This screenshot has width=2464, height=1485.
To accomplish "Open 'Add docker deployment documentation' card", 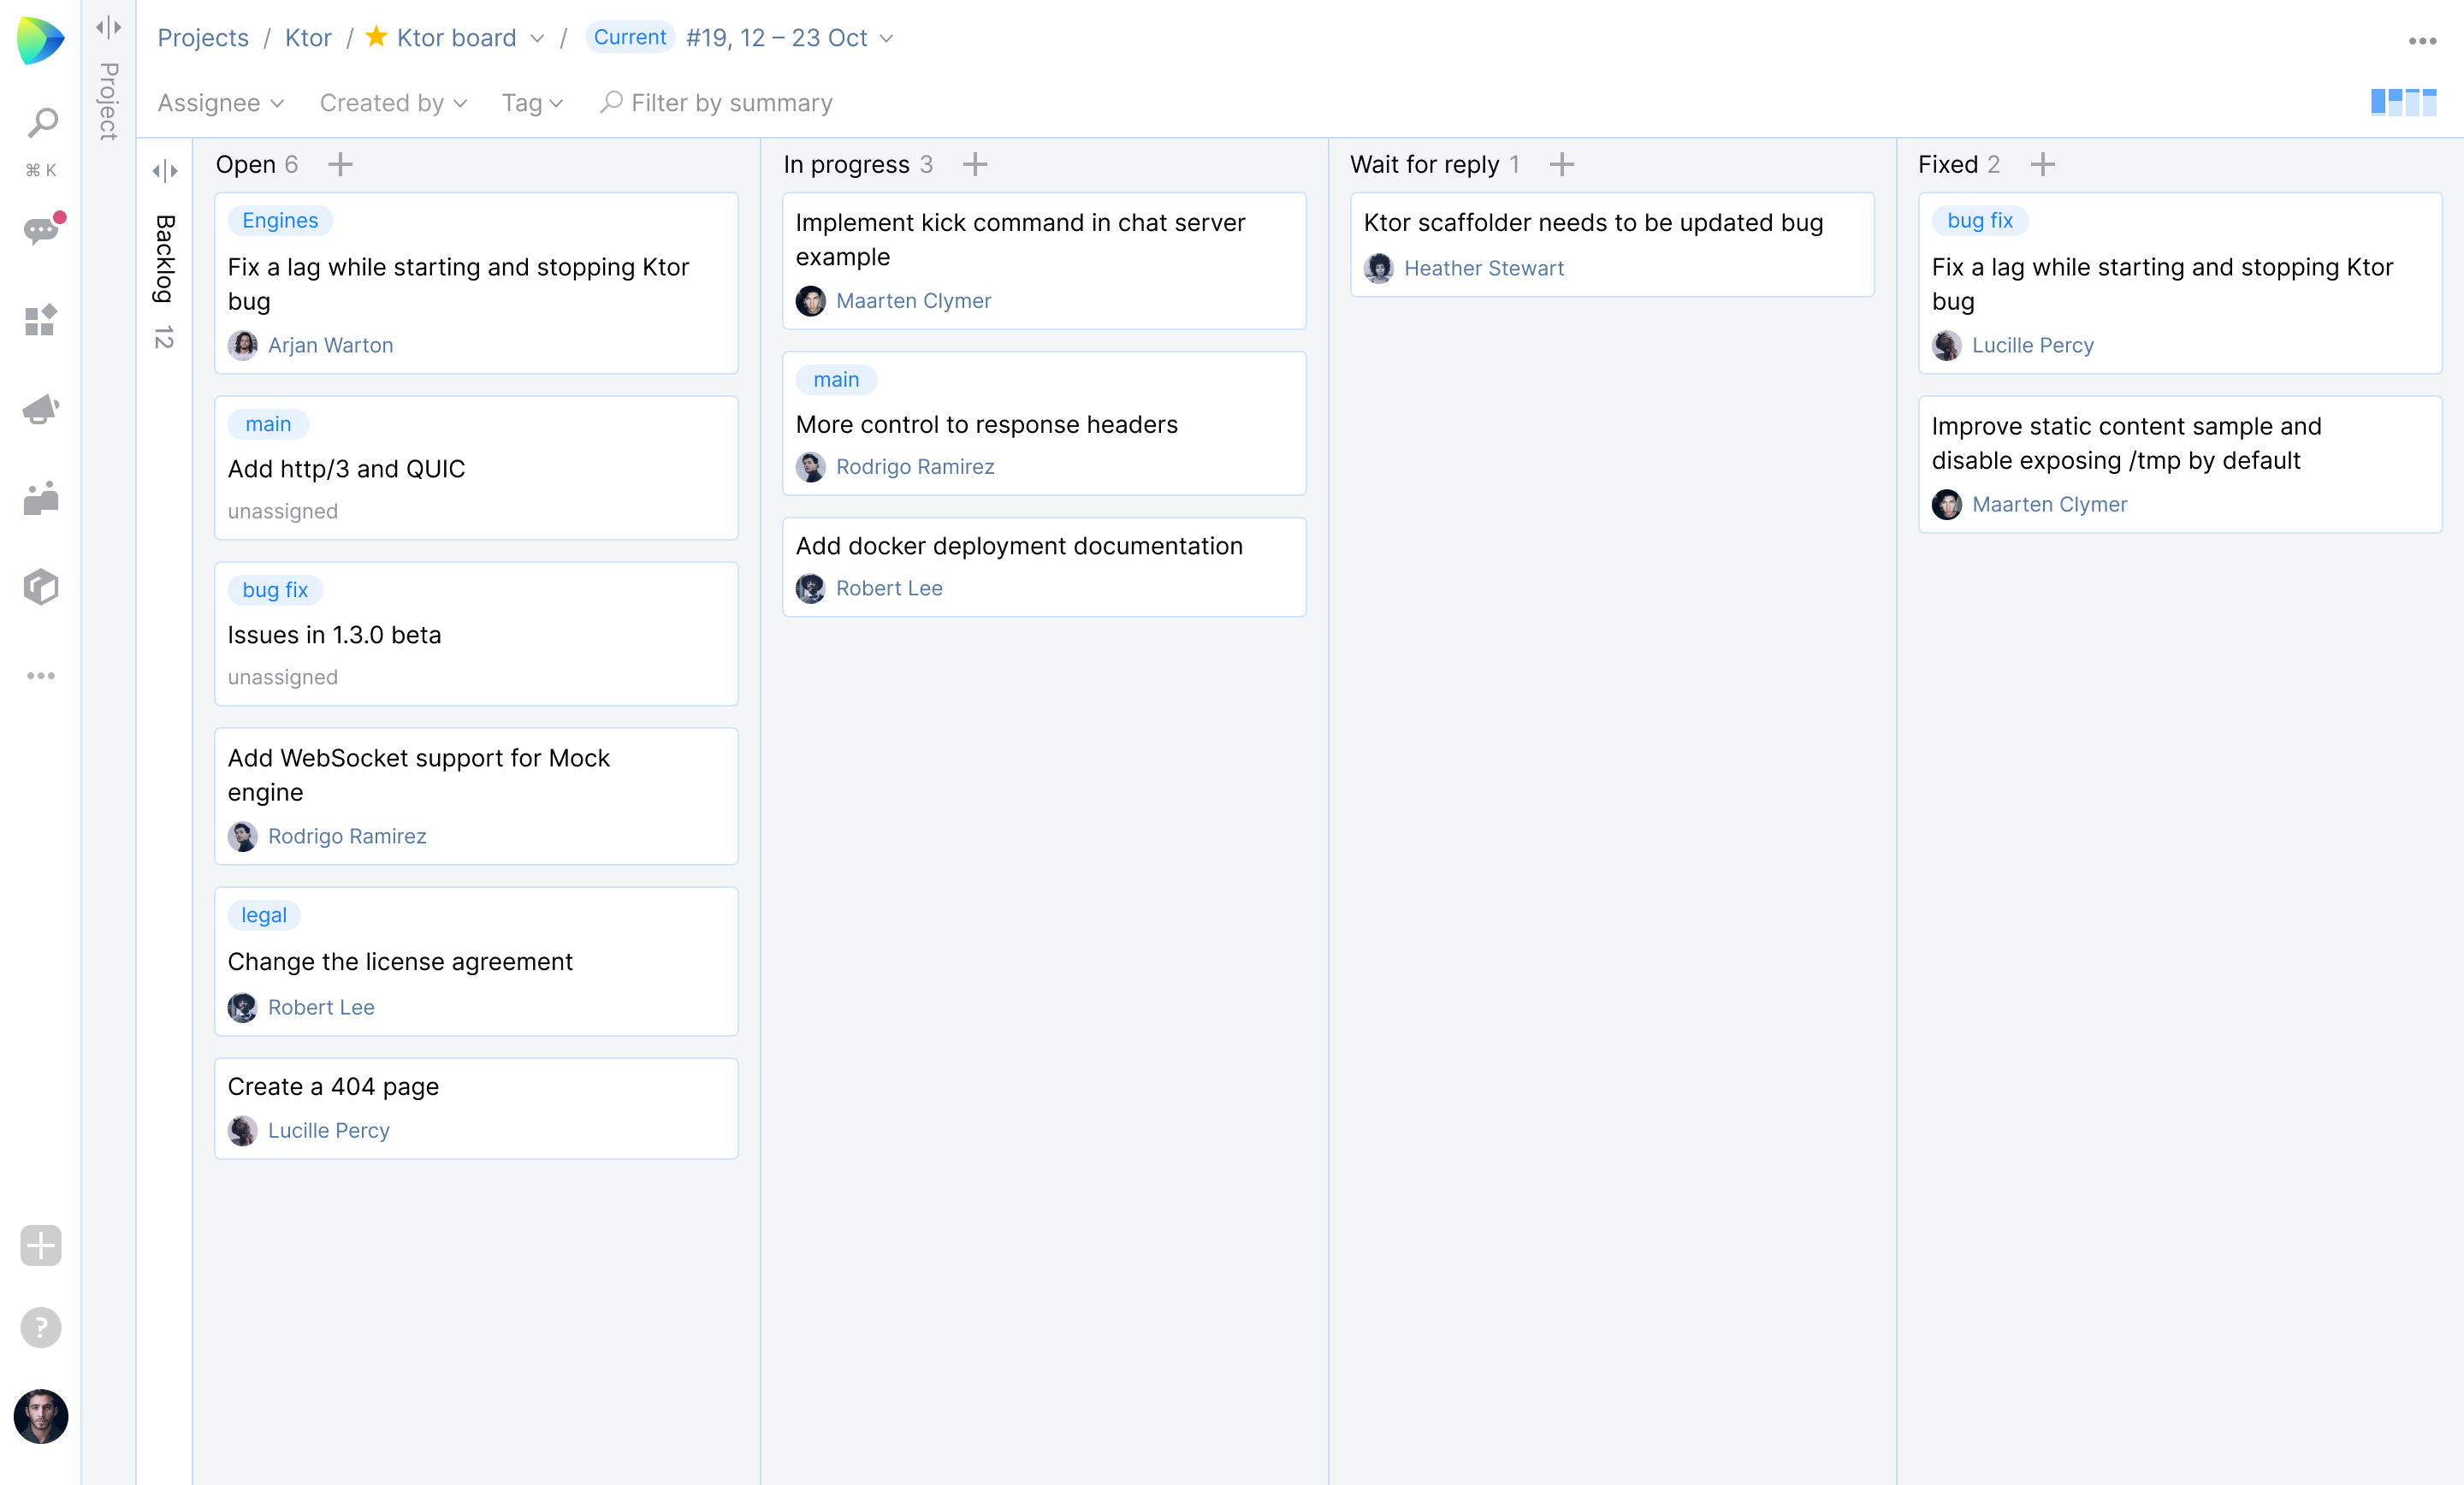I will 1044,567.
